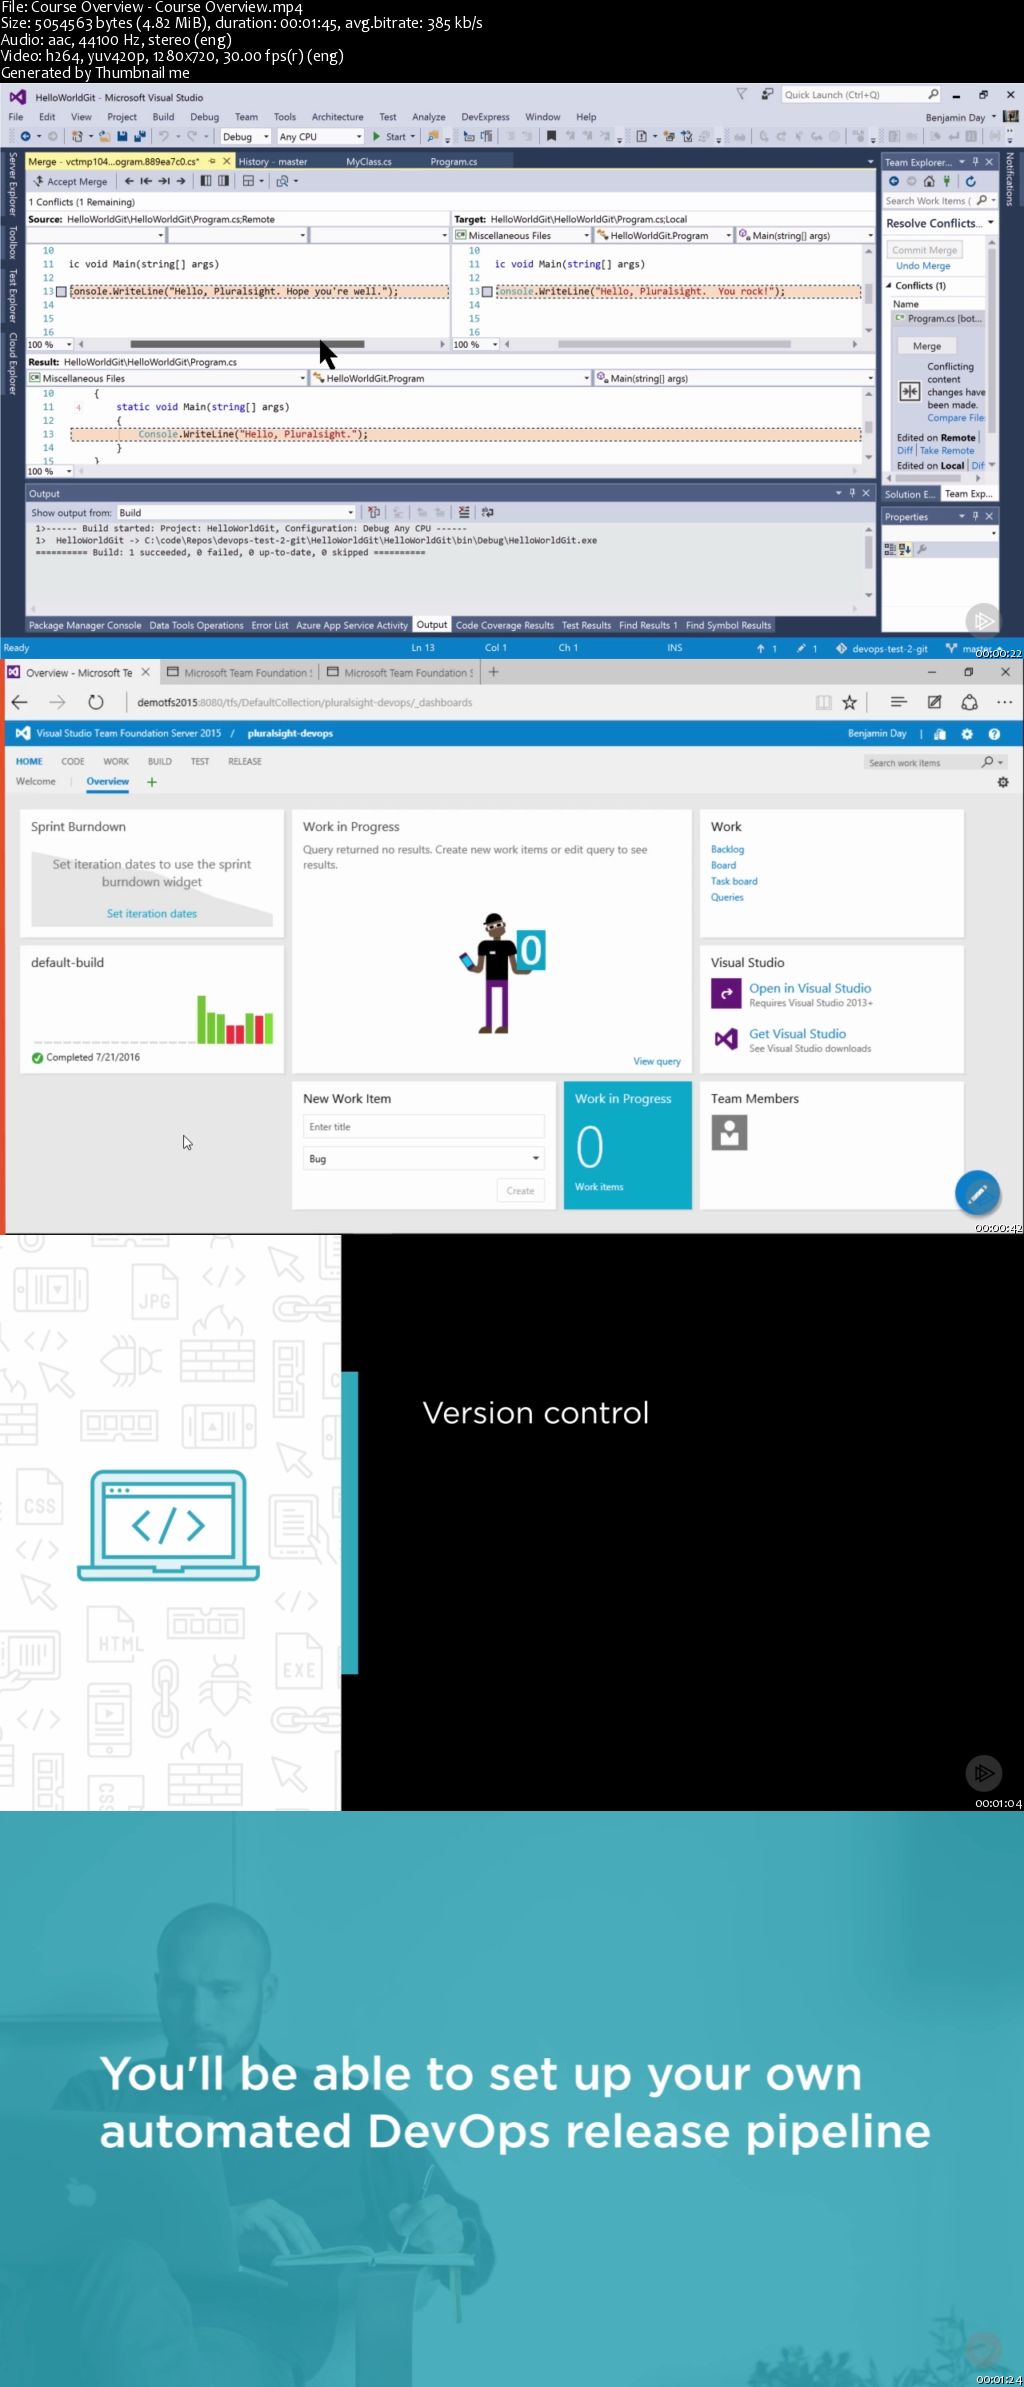
Task: Collapse the Conflicts (1) section
Action: pyautogui.click(x=889, y=286)
